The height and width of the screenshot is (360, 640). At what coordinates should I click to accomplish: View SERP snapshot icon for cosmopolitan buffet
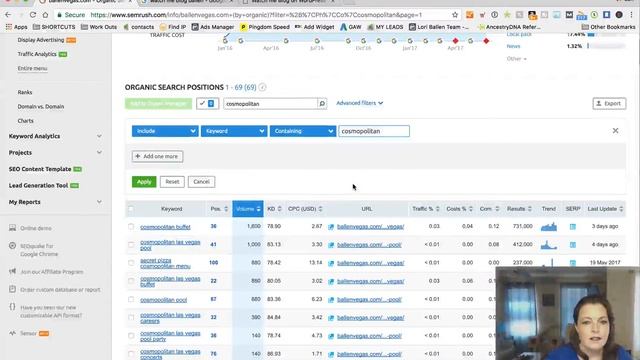(573, 227)
